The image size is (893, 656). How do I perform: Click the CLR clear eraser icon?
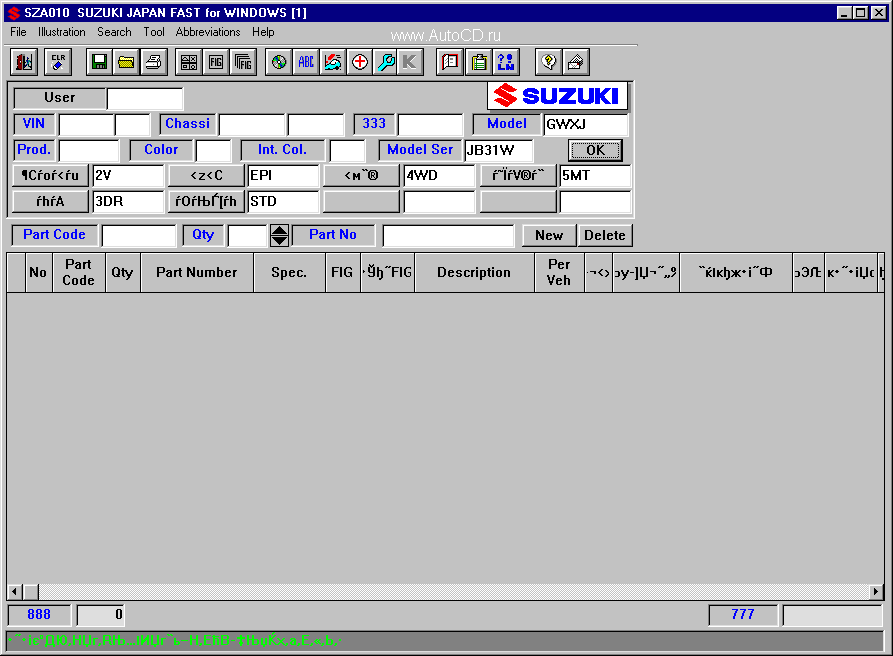(58, 62)
